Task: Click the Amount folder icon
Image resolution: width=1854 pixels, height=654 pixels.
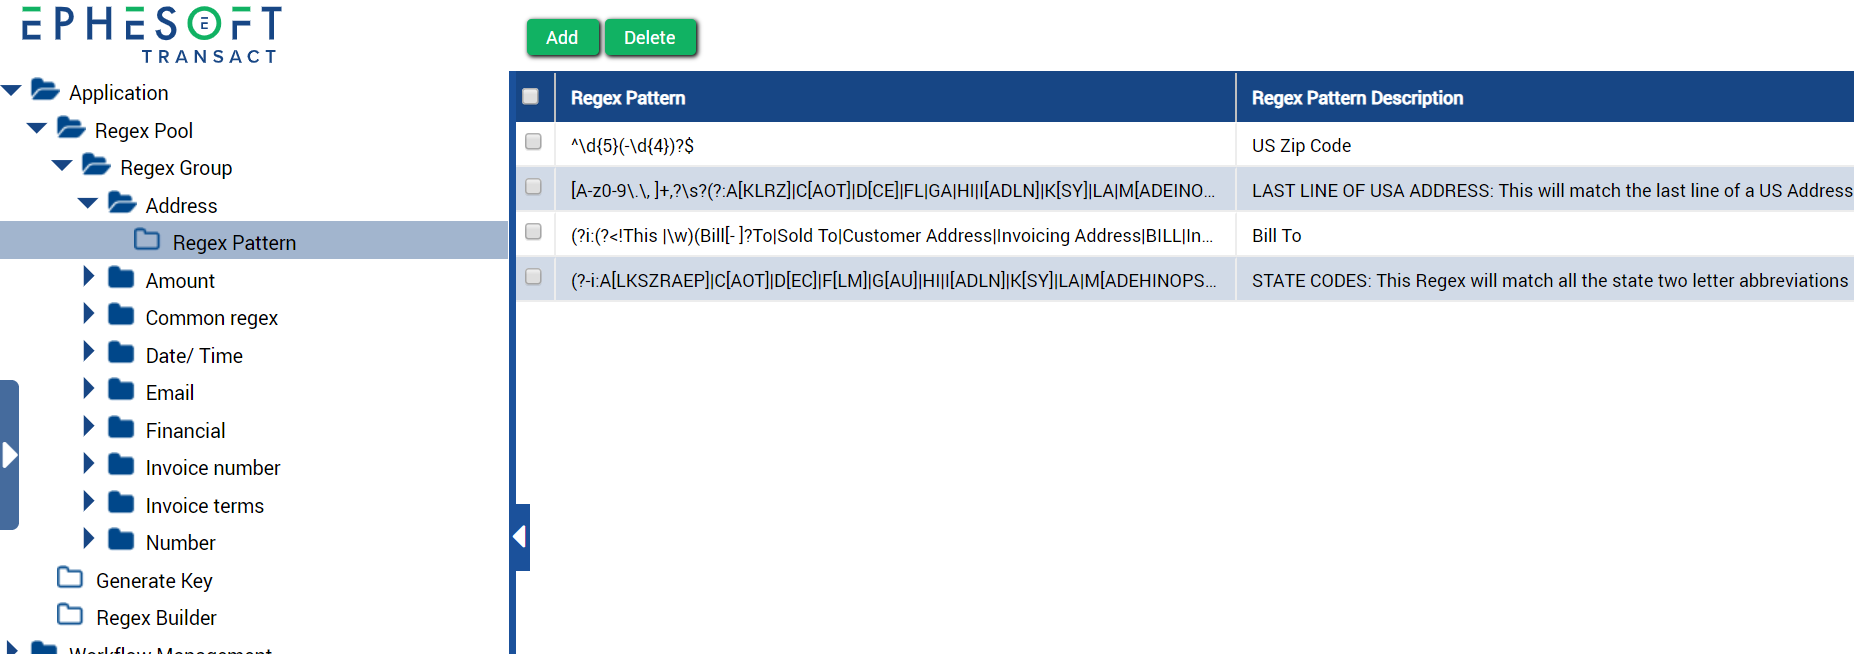Action: click(121, 278)
